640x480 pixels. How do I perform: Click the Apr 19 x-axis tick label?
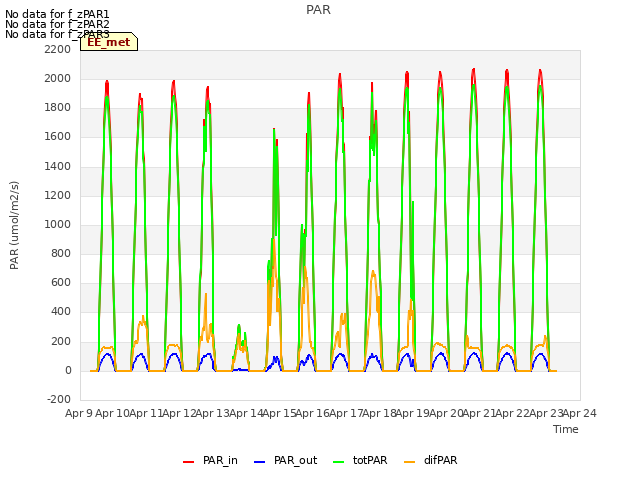[x=413, y=413]
